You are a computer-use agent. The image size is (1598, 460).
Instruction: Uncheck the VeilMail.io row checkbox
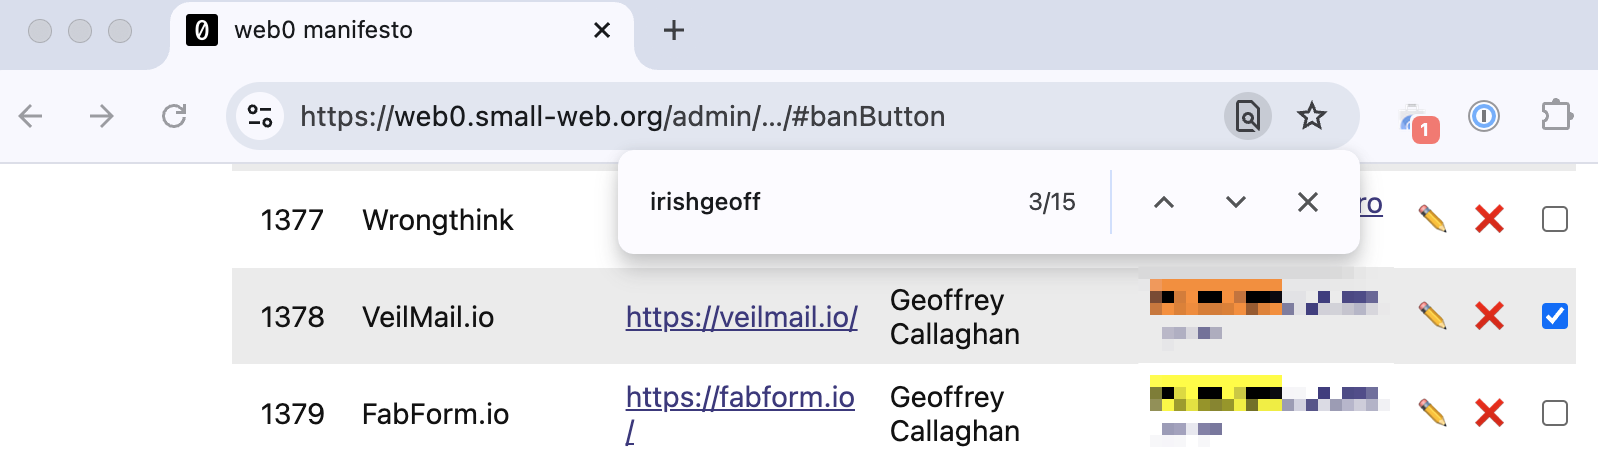(x=1554, y=316)
